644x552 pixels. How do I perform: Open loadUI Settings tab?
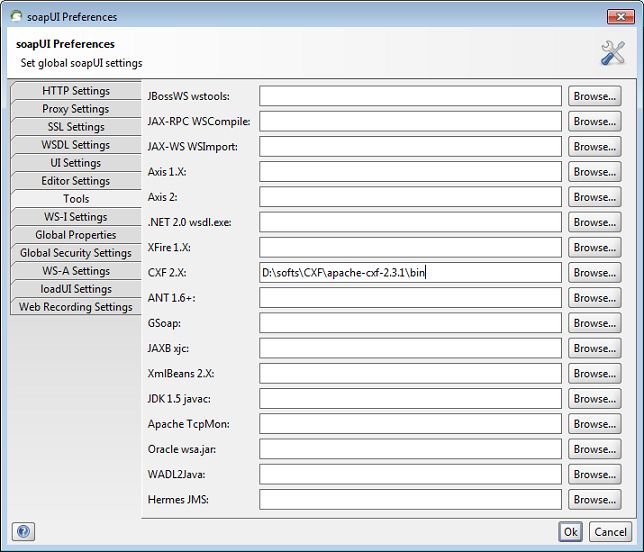tap(76, 289)
